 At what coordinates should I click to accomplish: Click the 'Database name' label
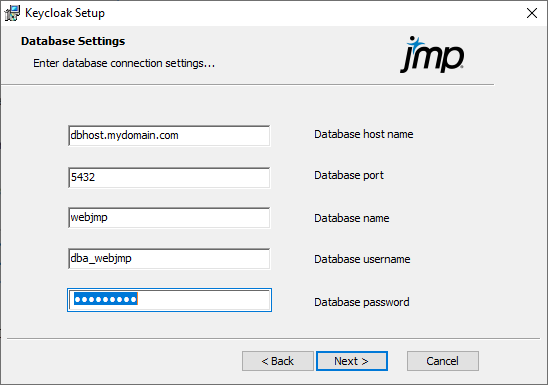coord(352,218)
